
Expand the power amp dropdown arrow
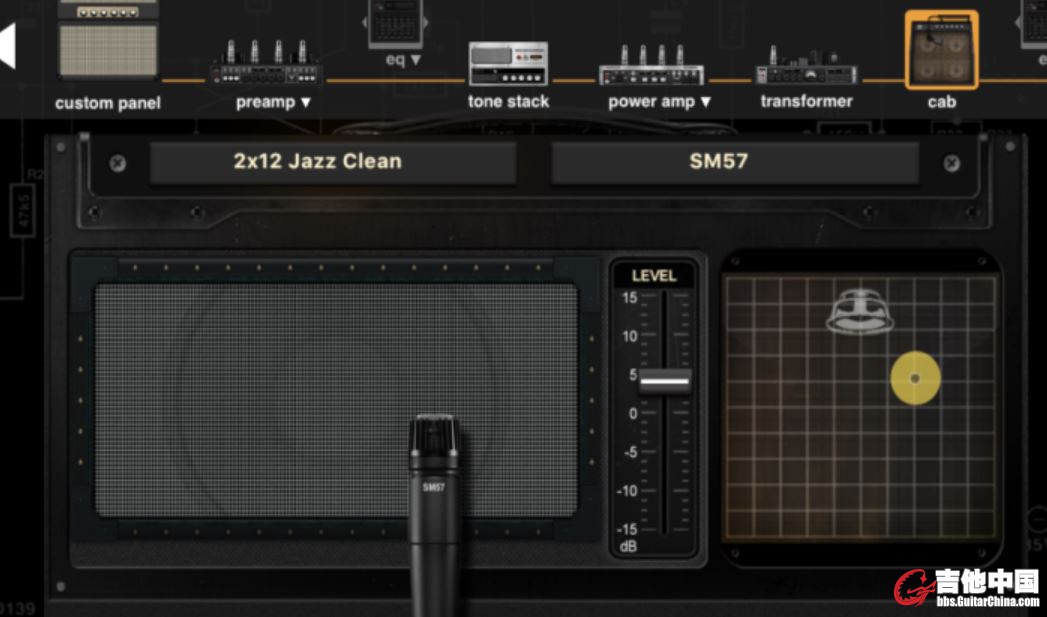click(x=705, y=102)
